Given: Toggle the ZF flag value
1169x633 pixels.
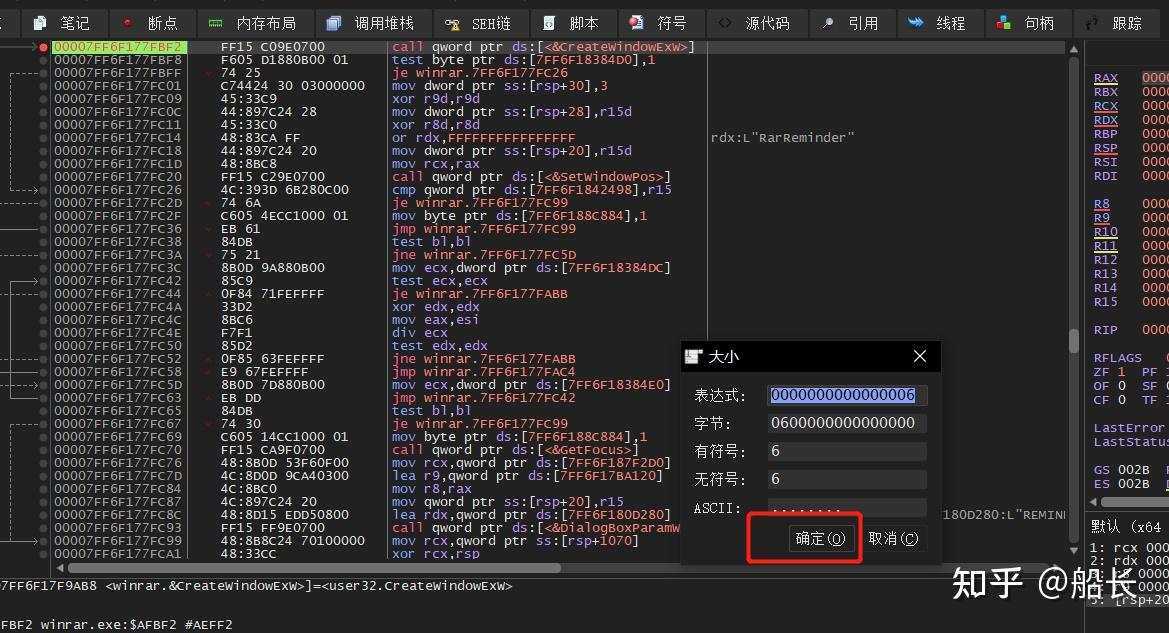Looking at the screenshot, I should pos(1121,371).
